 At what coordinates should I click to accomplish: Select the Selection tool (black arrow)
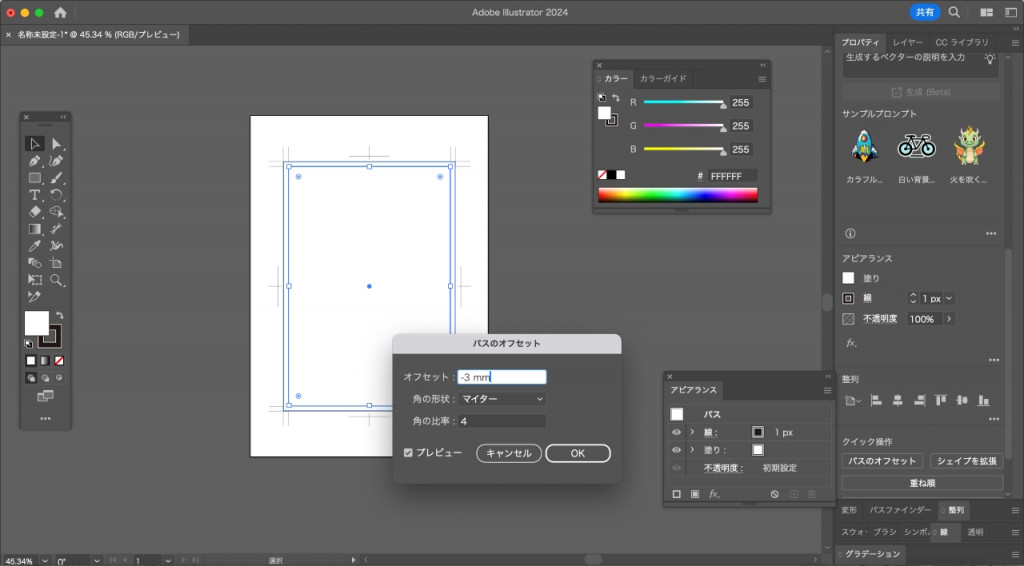point(35,144)
